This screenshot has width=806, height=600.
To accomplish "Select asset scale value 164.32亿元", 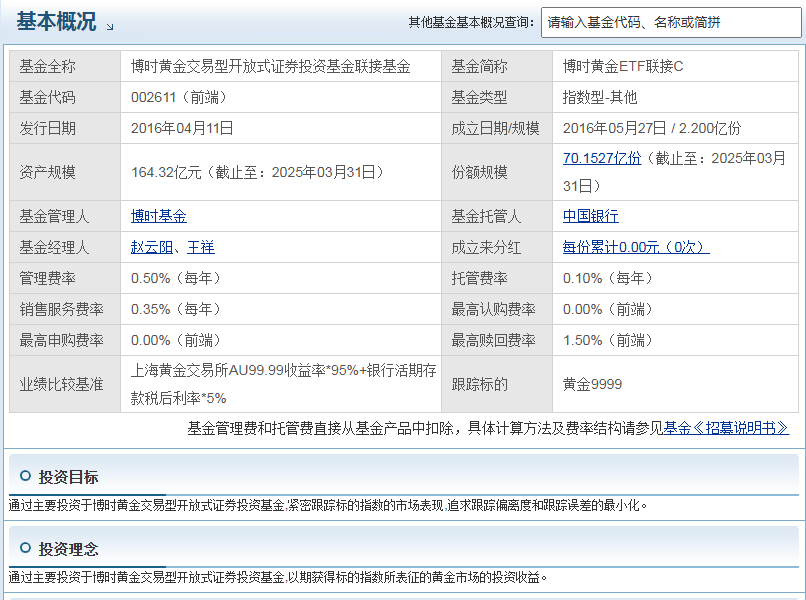I will (x=166, y=172).
